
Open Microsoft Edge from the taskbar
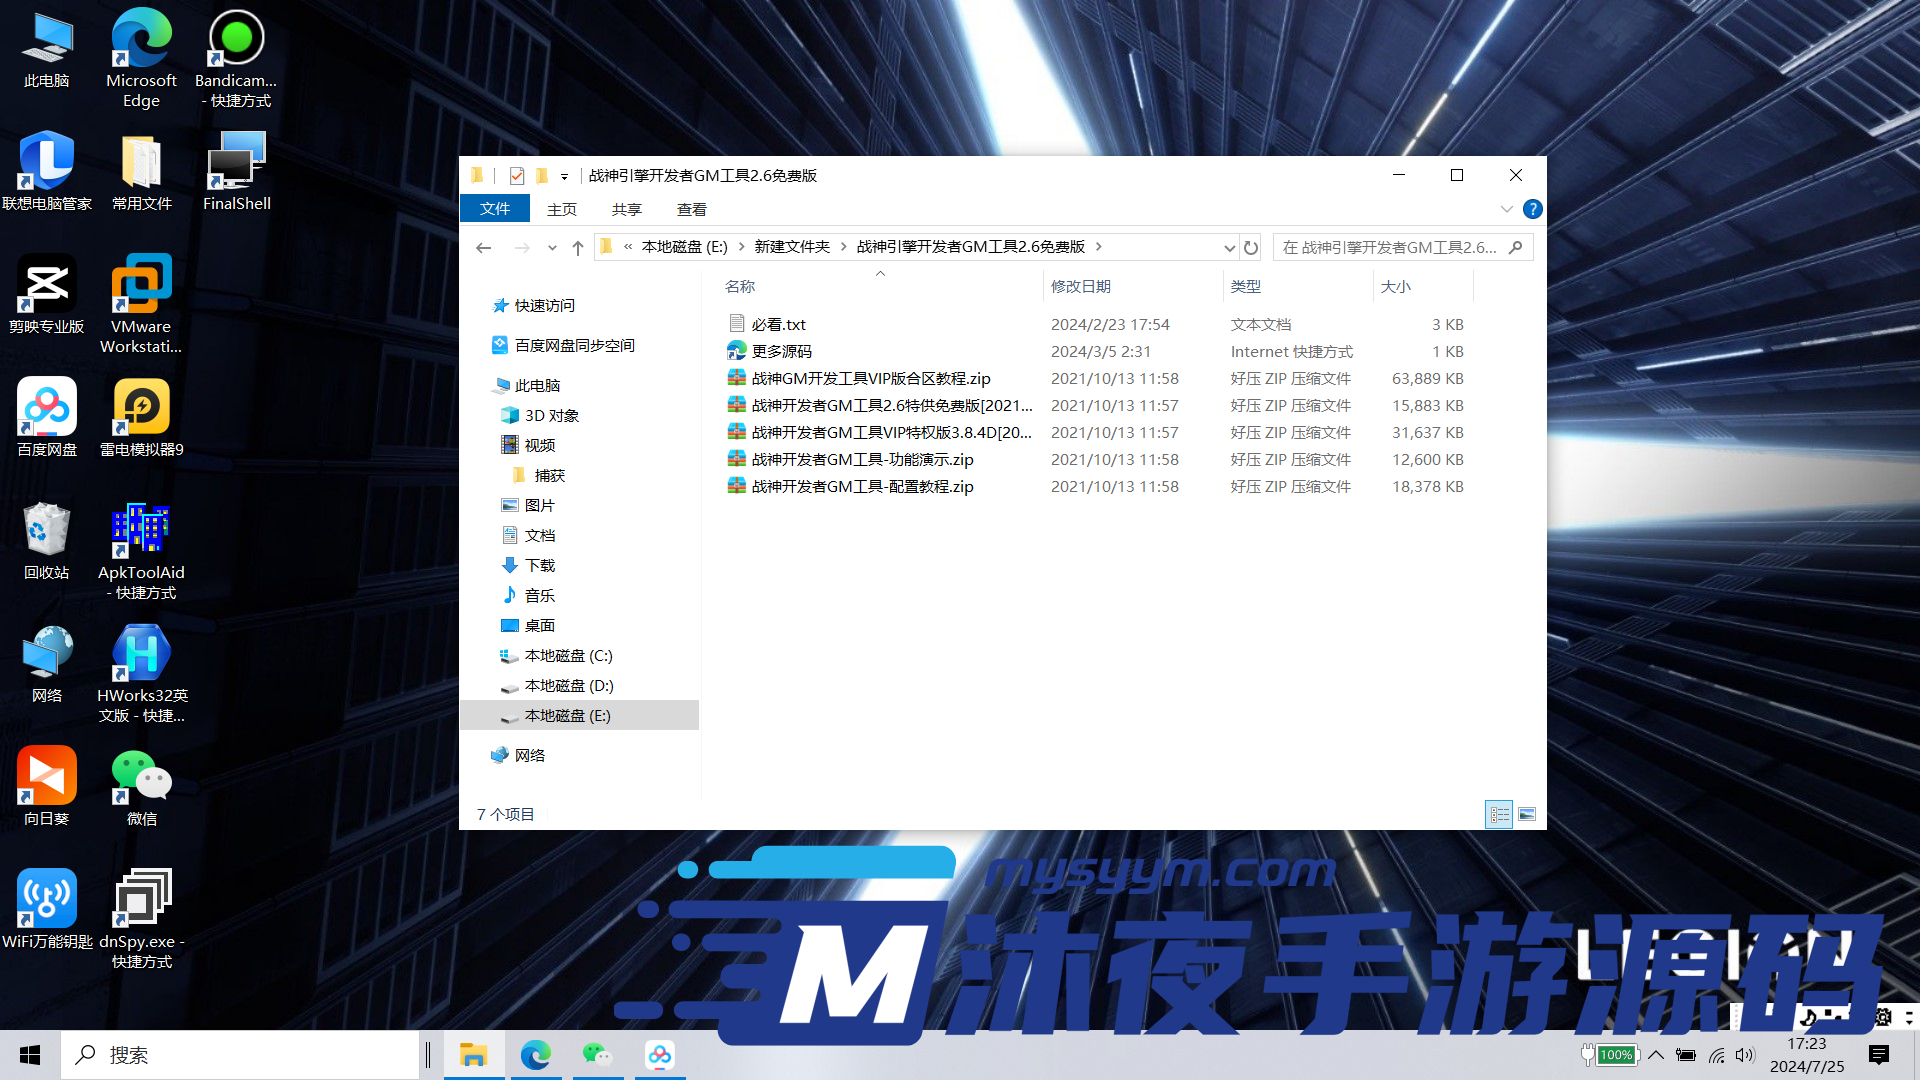(537, 1054)
